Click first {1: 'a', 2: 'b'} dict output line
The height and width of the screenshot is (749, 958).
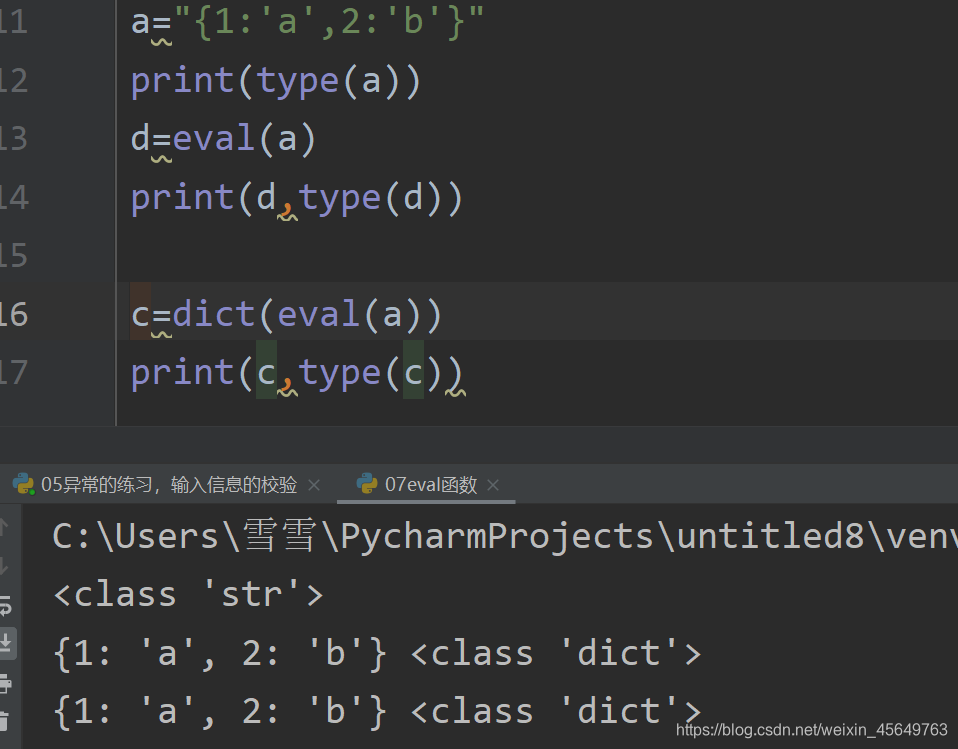click(378, 653)
